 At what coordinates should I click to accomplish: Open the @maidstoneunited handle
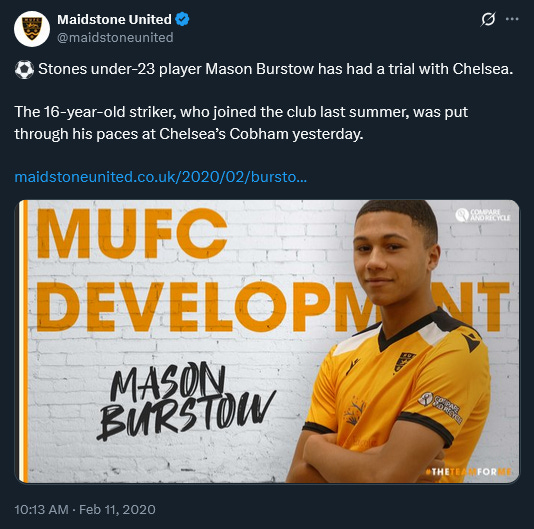[115, 37]
